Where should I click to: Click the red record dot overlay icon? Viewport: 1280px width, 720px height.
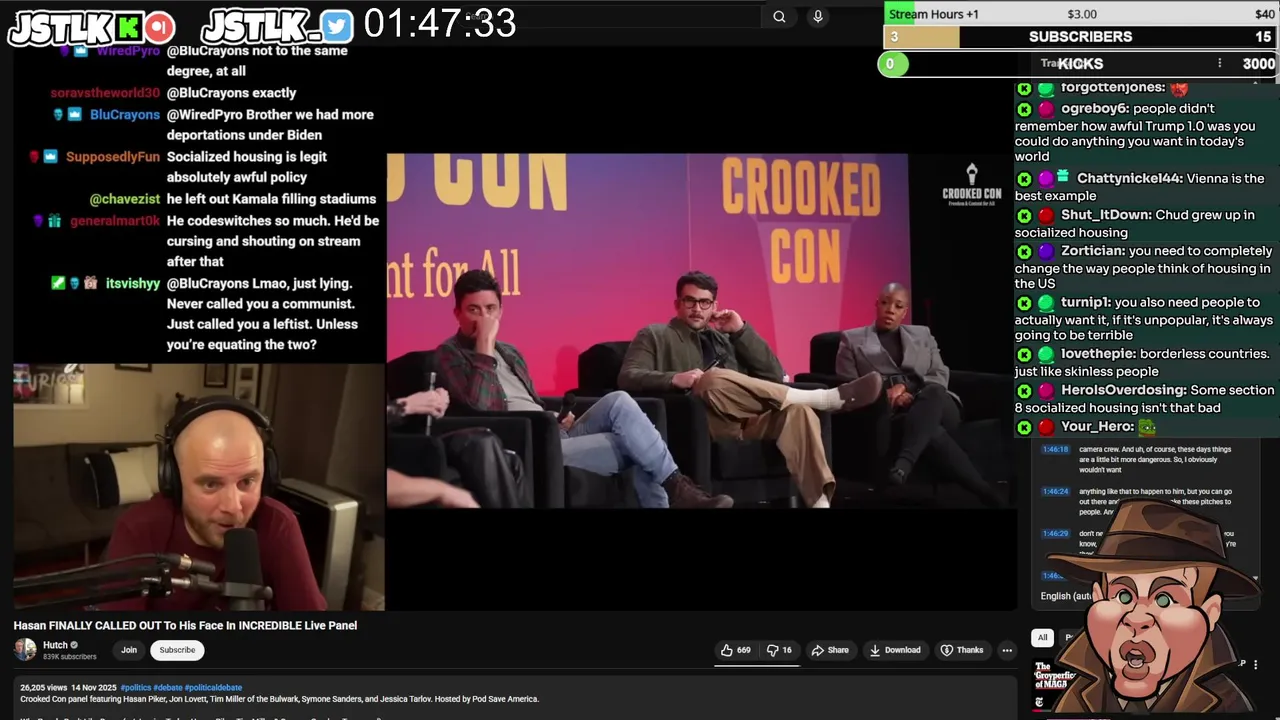(160, 28)
